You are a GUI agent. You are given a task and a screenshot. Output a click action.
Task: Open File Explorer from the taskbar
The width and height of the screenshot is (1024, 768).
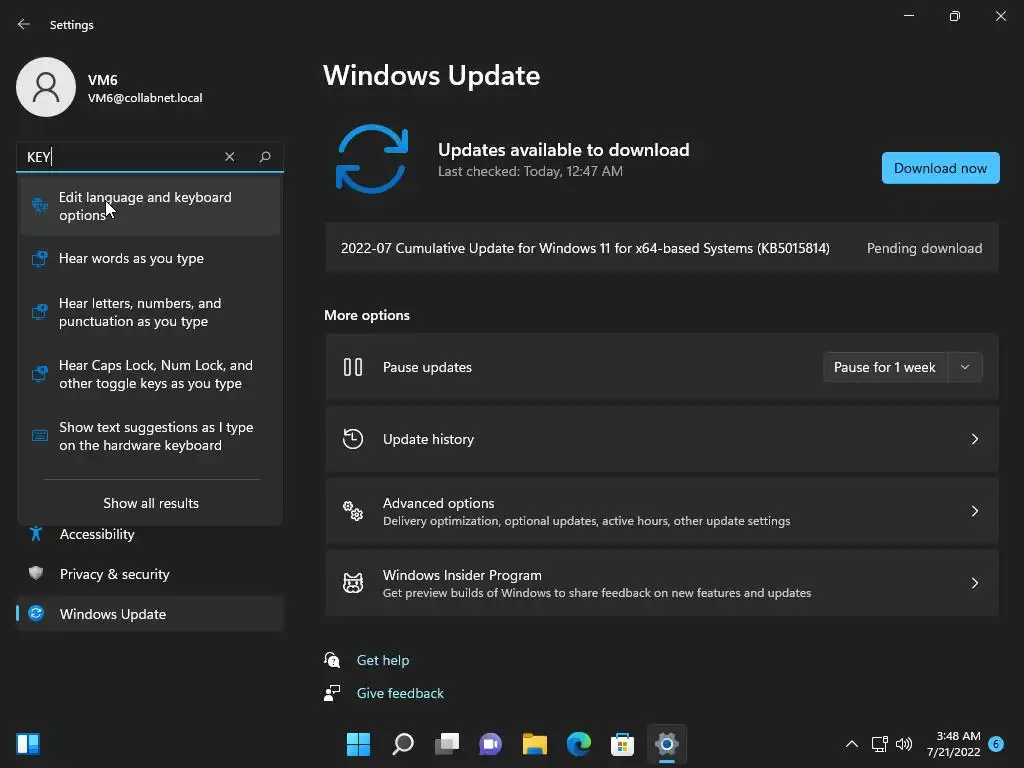pyautogui.click(x=535, y=744)
